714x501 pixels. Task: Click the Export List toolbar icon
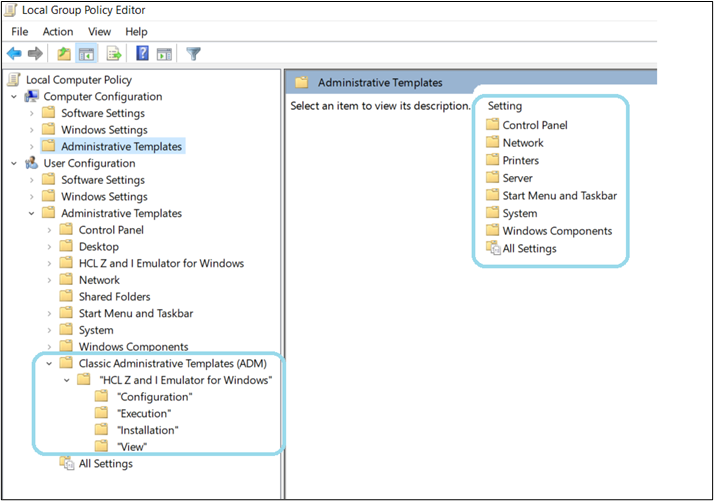click(114, 53)
